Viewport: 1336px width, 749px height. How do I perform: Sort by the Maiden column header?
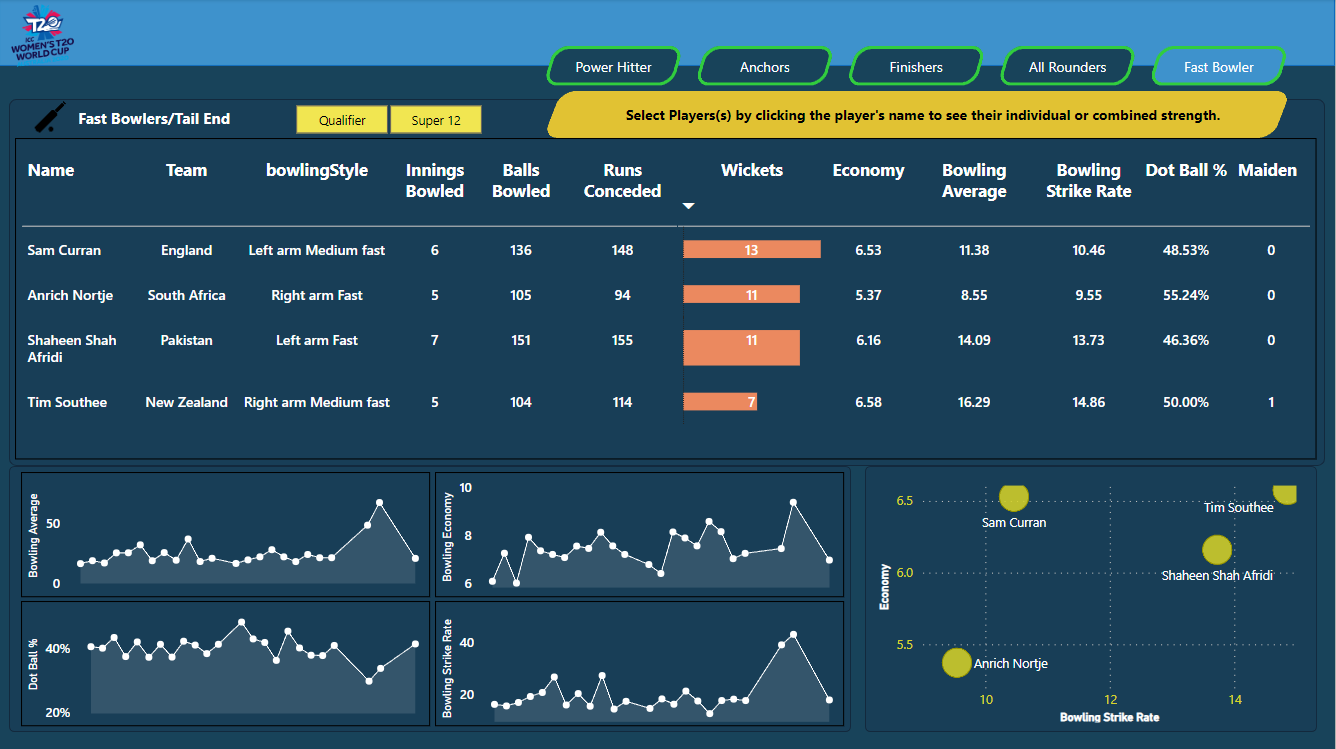point(1268,170)
